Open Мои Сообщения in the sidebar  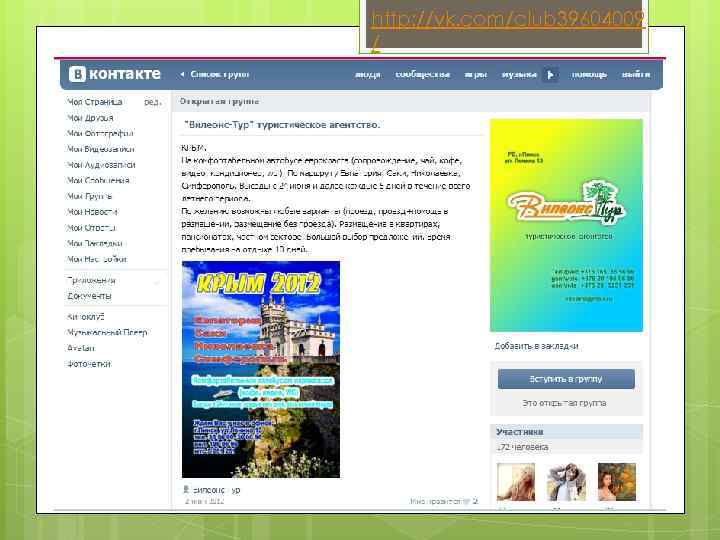[x=98, y=180]
